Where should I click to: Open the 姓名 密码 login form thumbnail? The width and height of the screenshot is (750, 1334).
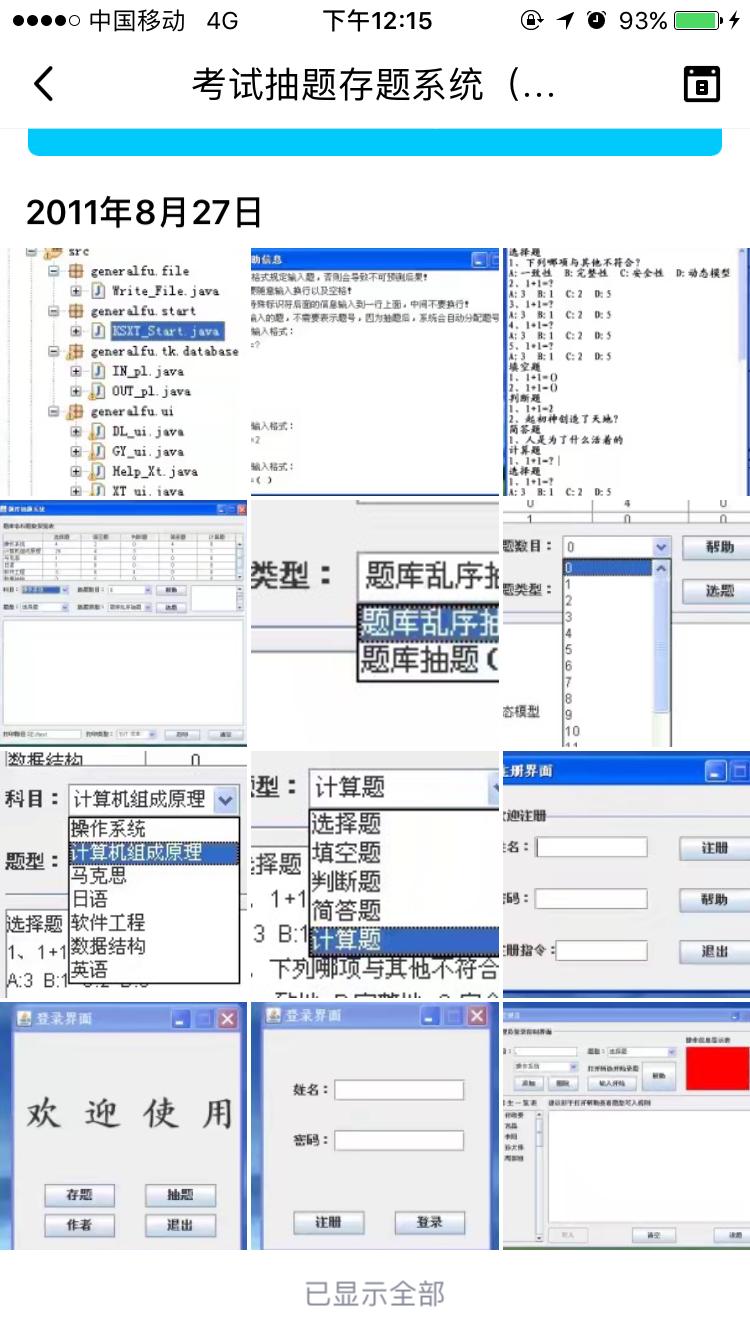pos(375,1126)
